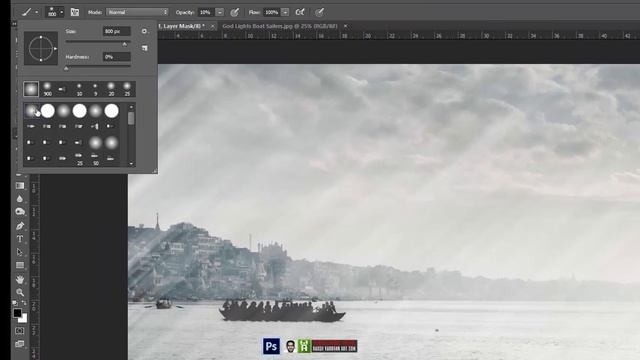This screenshot has height=360, width=640.
Task: Change screen mode button
Action: click(20, 344)
